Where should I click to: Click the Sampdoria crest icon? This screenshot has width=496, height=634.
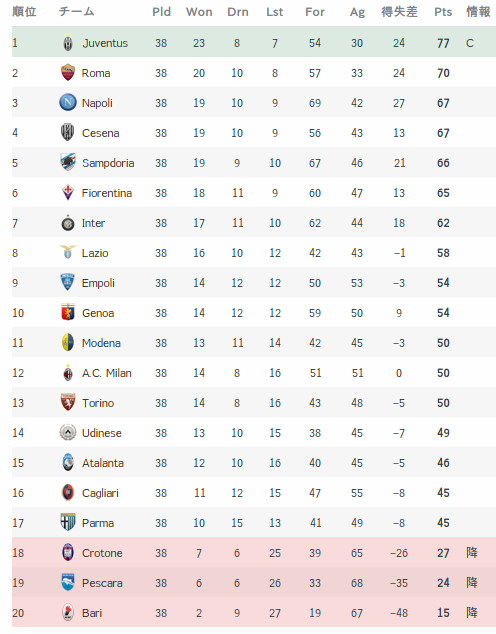click(x=68, y=163)
